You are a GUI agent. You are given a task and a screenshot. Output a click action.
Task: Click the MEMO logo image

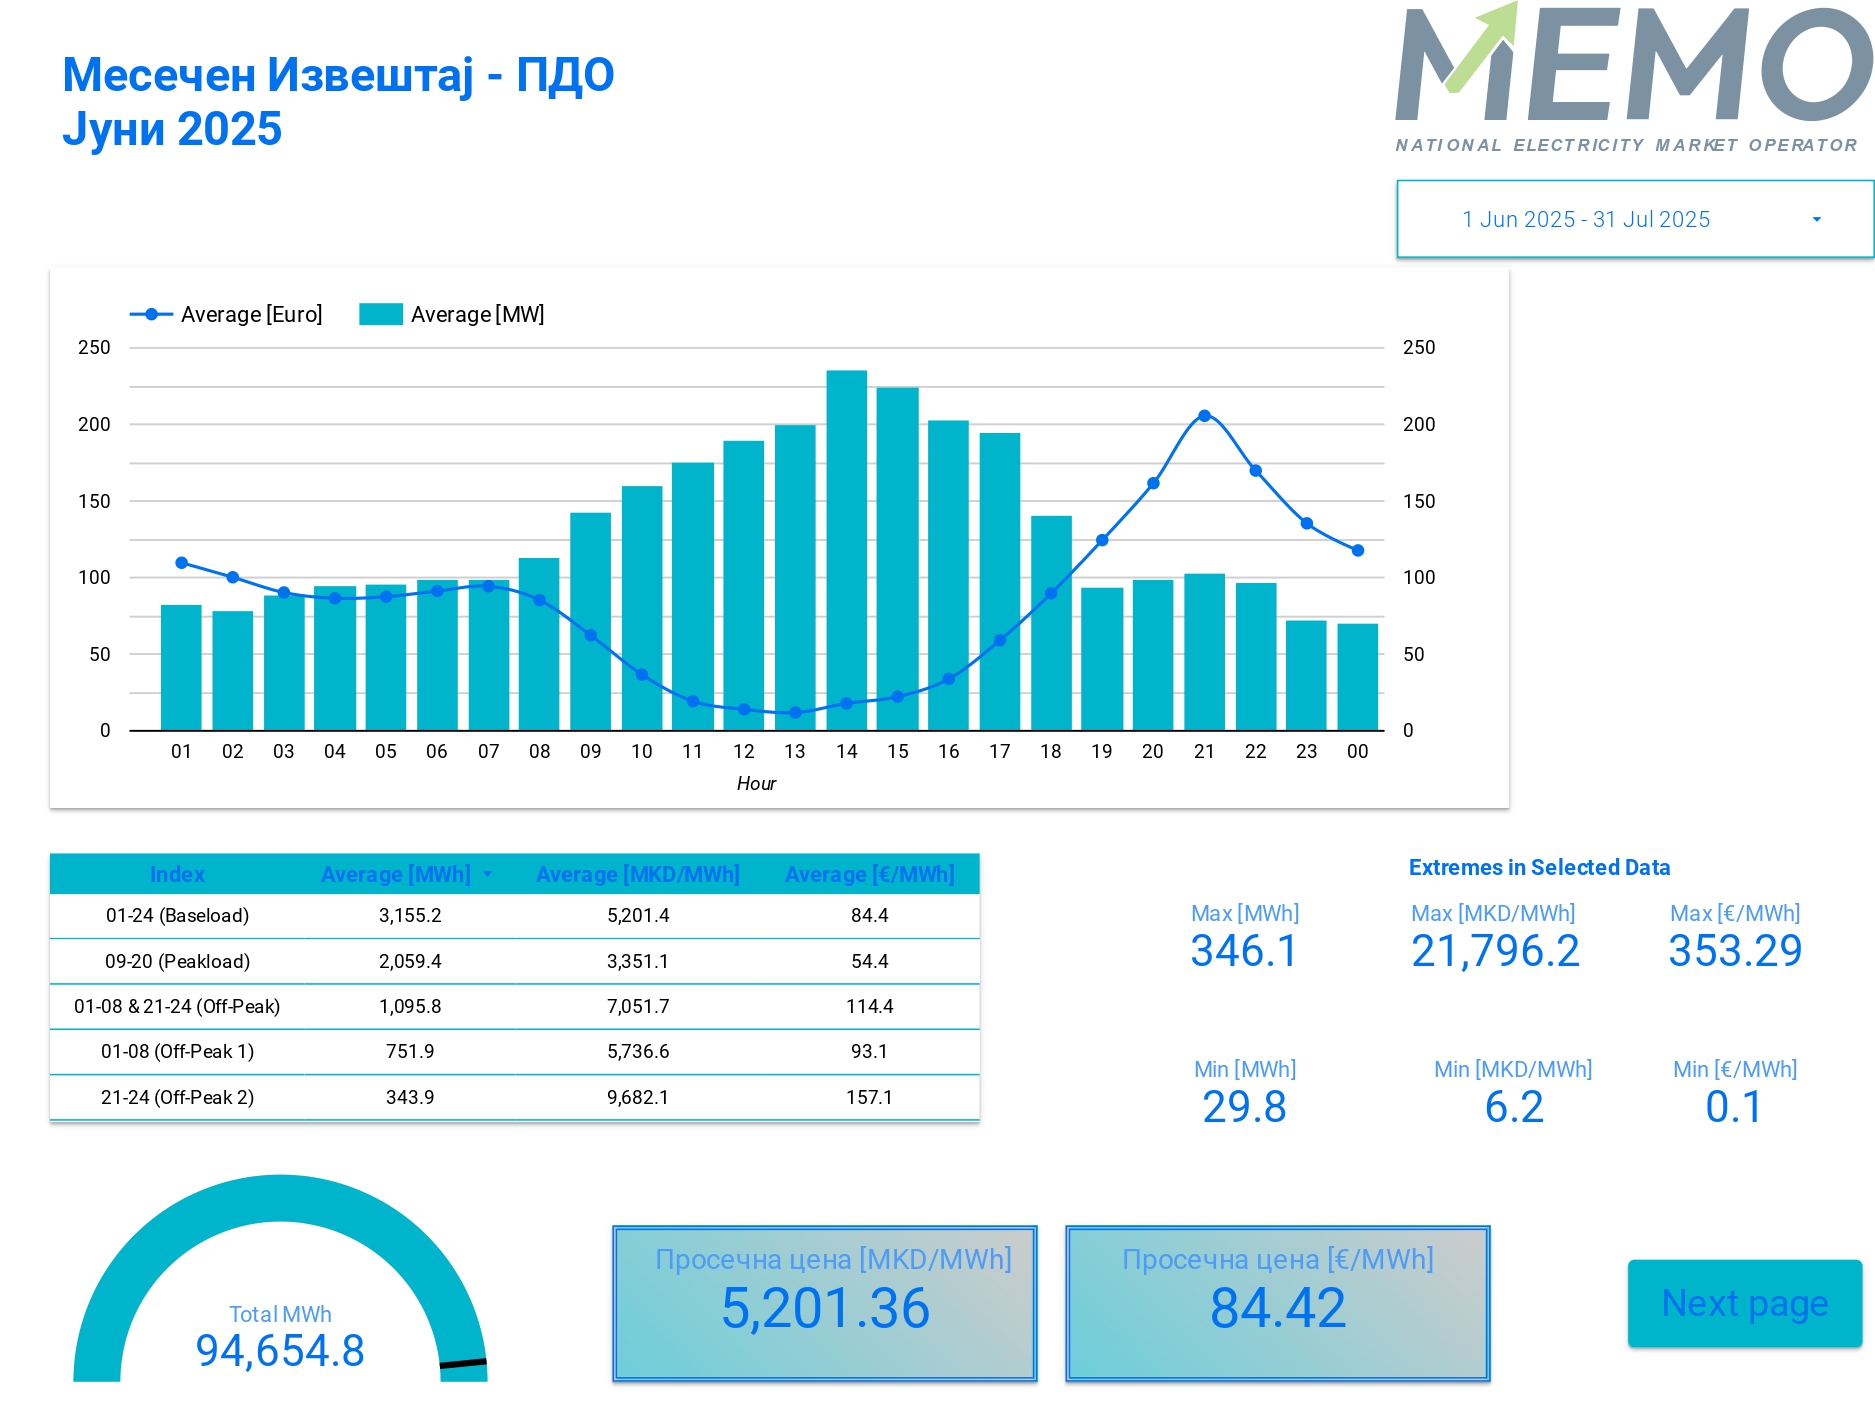point(1632,78)
